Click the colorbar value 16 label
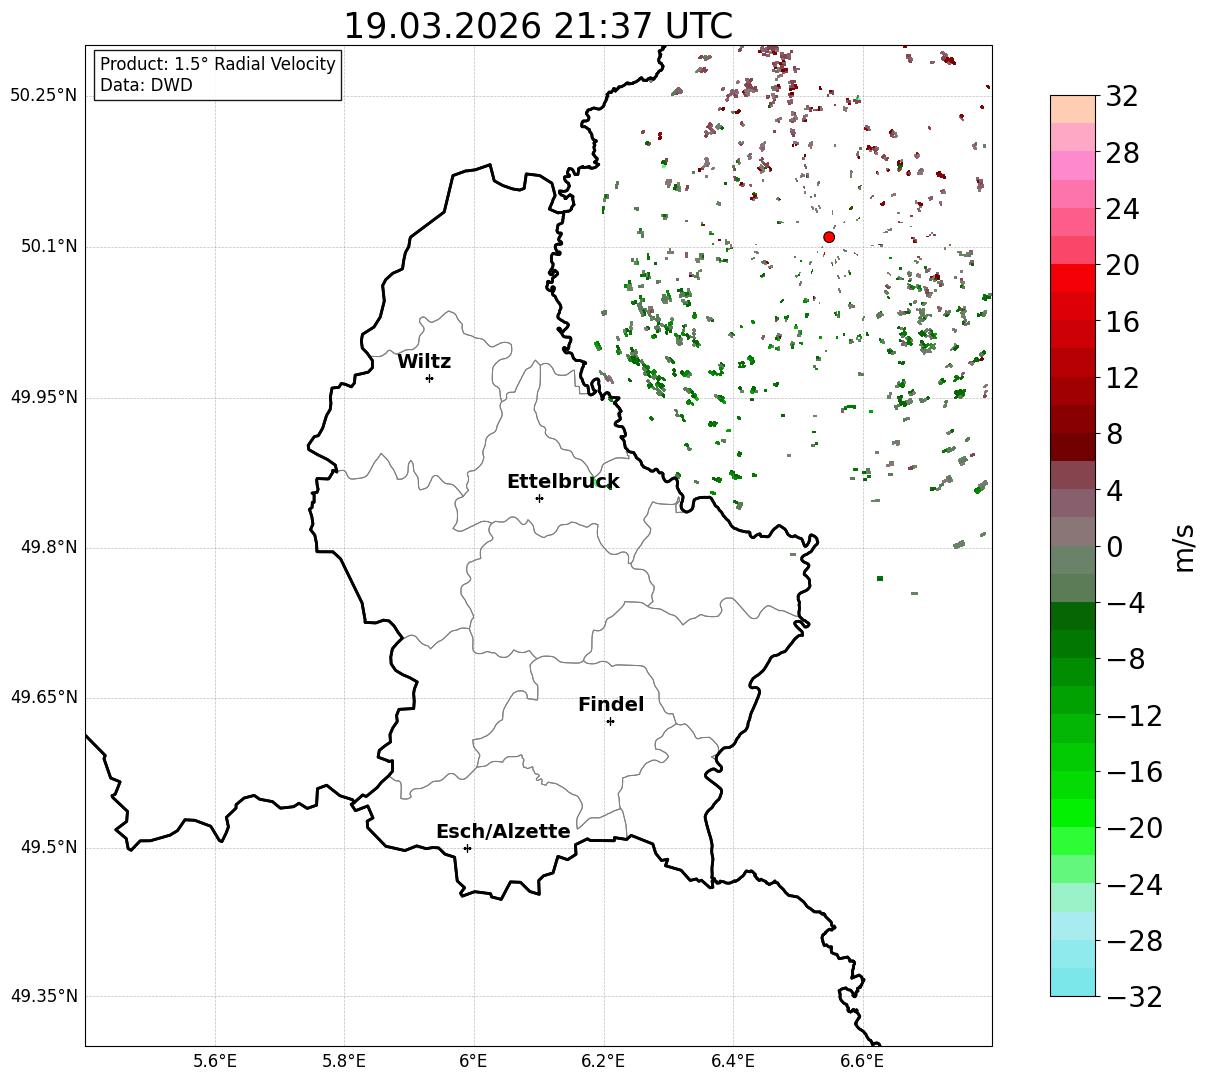The height and width of the screenshot is (1081, 1207). point(1122,322)
